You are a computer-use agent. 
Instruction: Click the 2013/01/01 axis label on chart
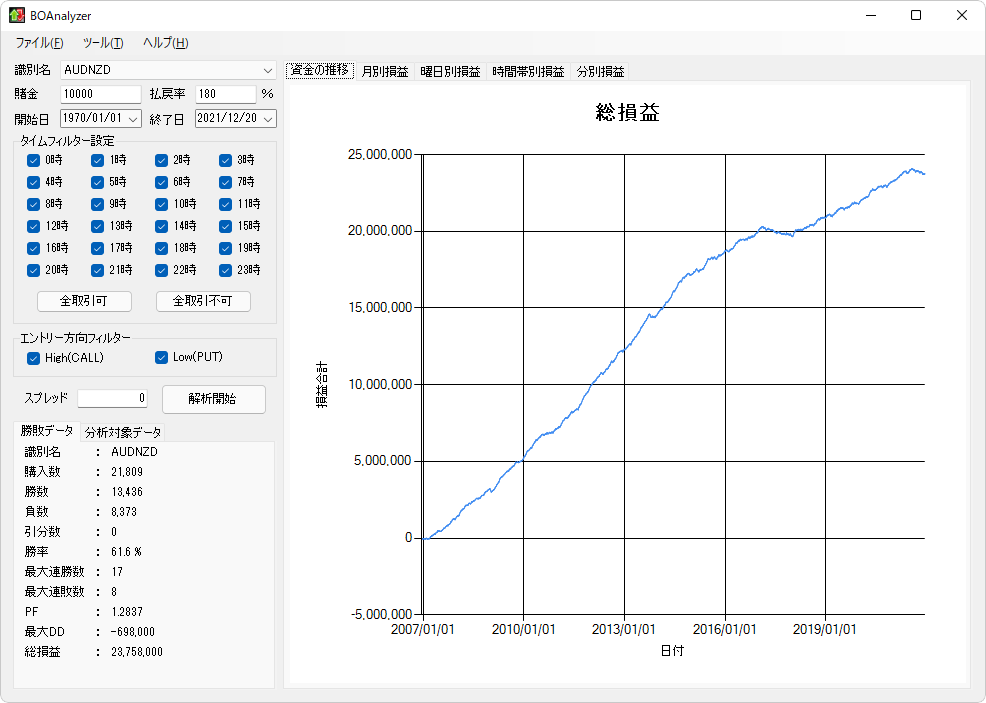click(x=624, y=629)
